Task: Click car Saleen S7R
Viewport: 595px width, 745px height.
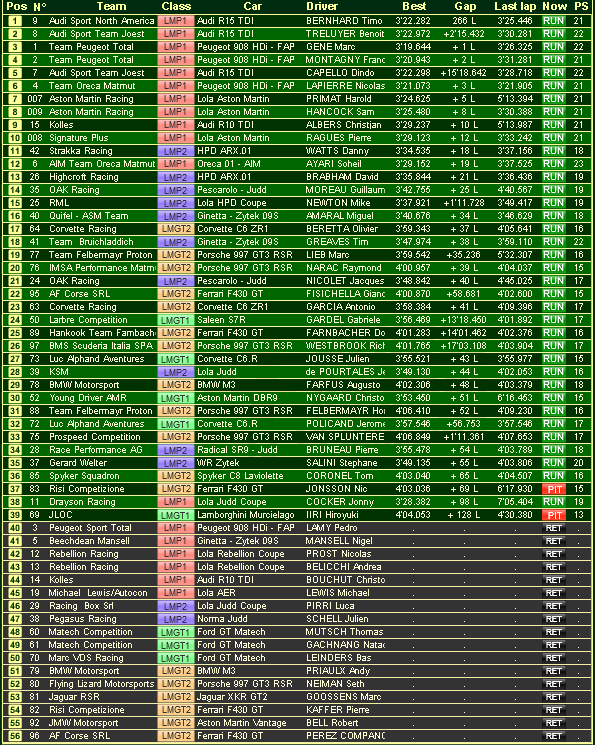Action: tap(221, 320)
